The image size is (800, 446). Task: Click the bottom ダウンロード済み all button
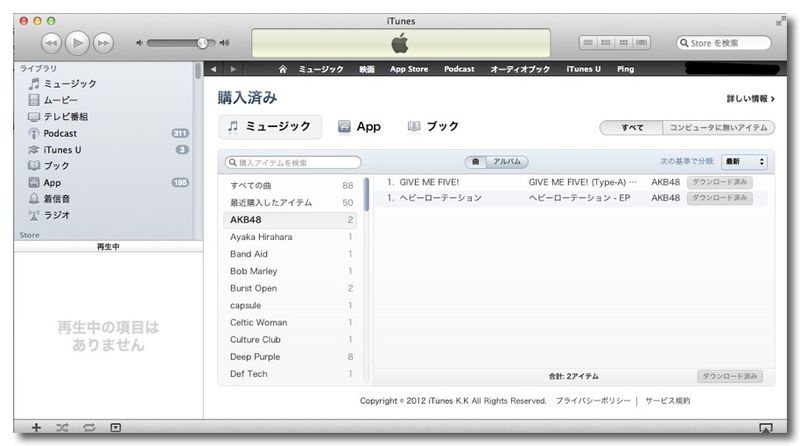[730, 377]
